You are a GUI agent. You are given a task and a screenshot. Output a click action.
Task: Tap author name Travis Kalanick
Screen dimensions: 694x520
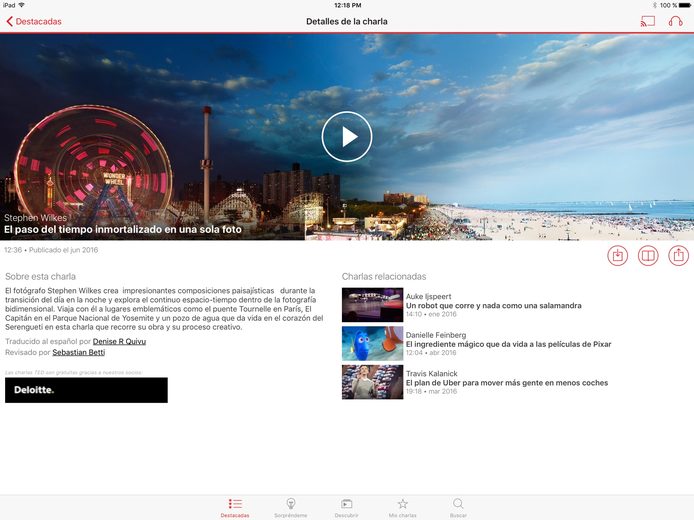click(x=432, y=374)
